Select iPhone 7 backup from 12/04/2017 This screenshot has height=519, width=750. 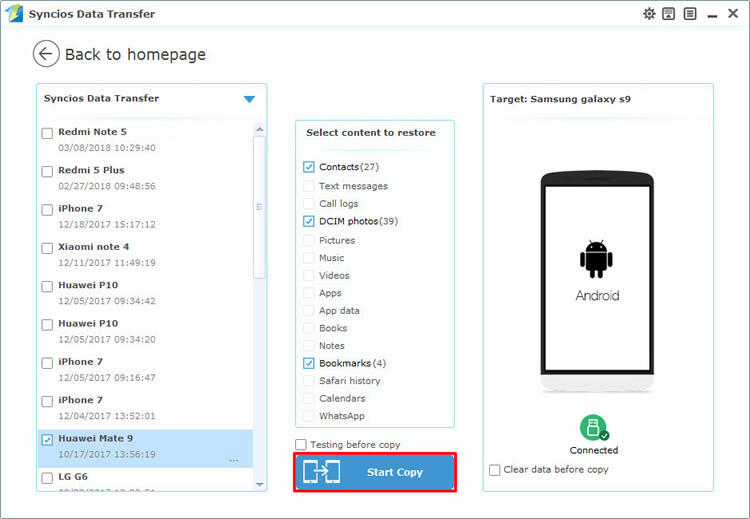[x=47, y=401]
